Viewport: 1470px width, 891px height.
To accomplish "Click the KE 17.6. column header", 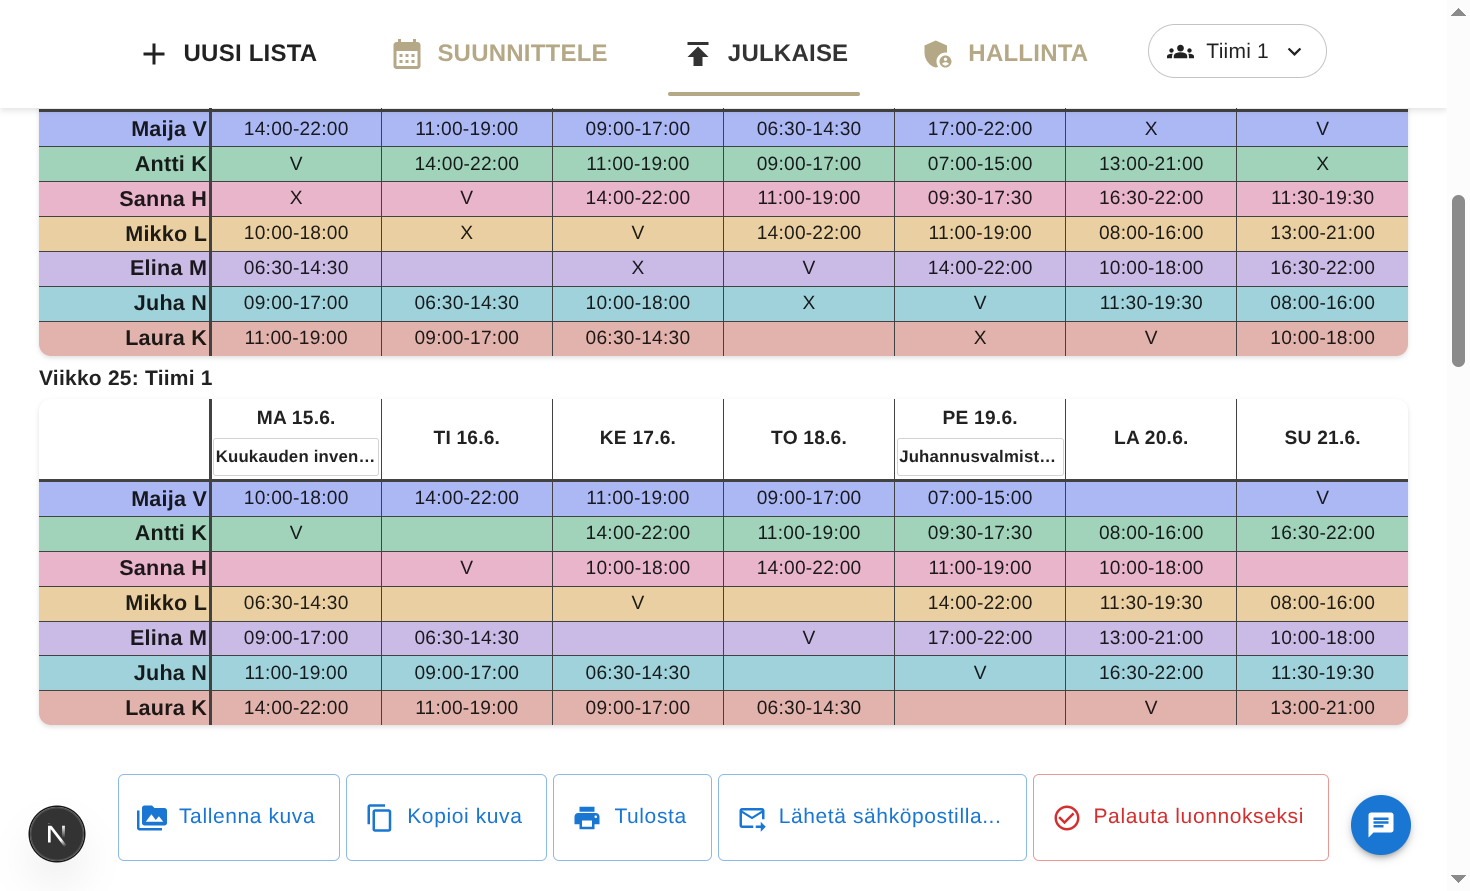I will pos(638,438).
